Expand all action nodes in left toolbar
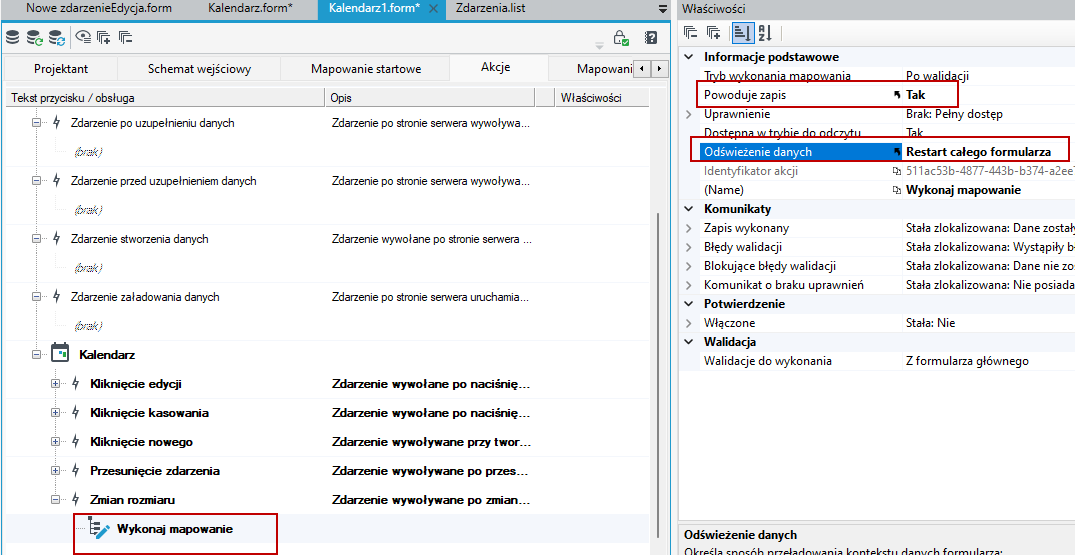The width and height of the screenshot is (1075, 555). tap(104, 37)
